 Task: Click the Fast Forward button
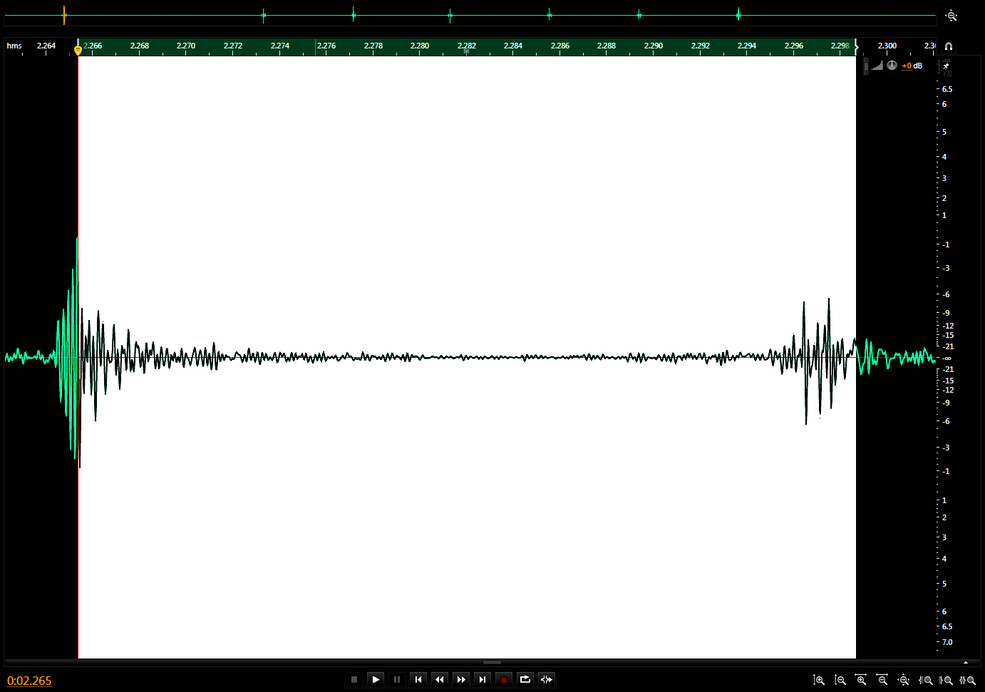pyautogui.click(x=461, y=679)
